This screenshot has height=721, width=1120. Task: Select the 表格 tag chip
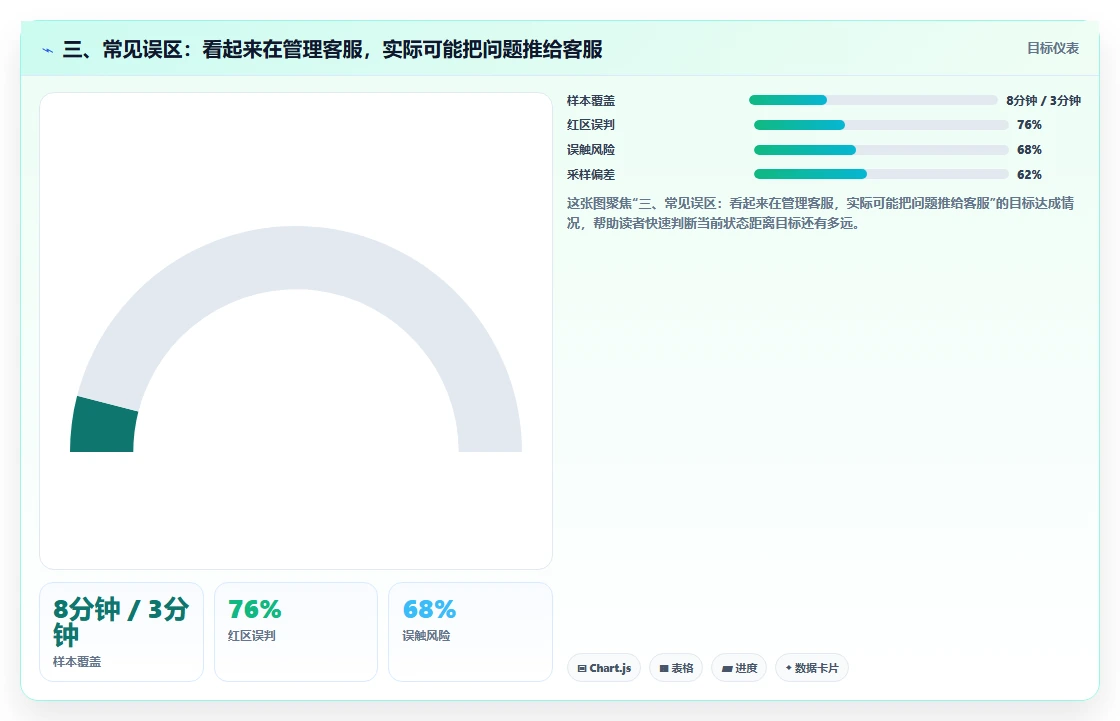point(676,668)
